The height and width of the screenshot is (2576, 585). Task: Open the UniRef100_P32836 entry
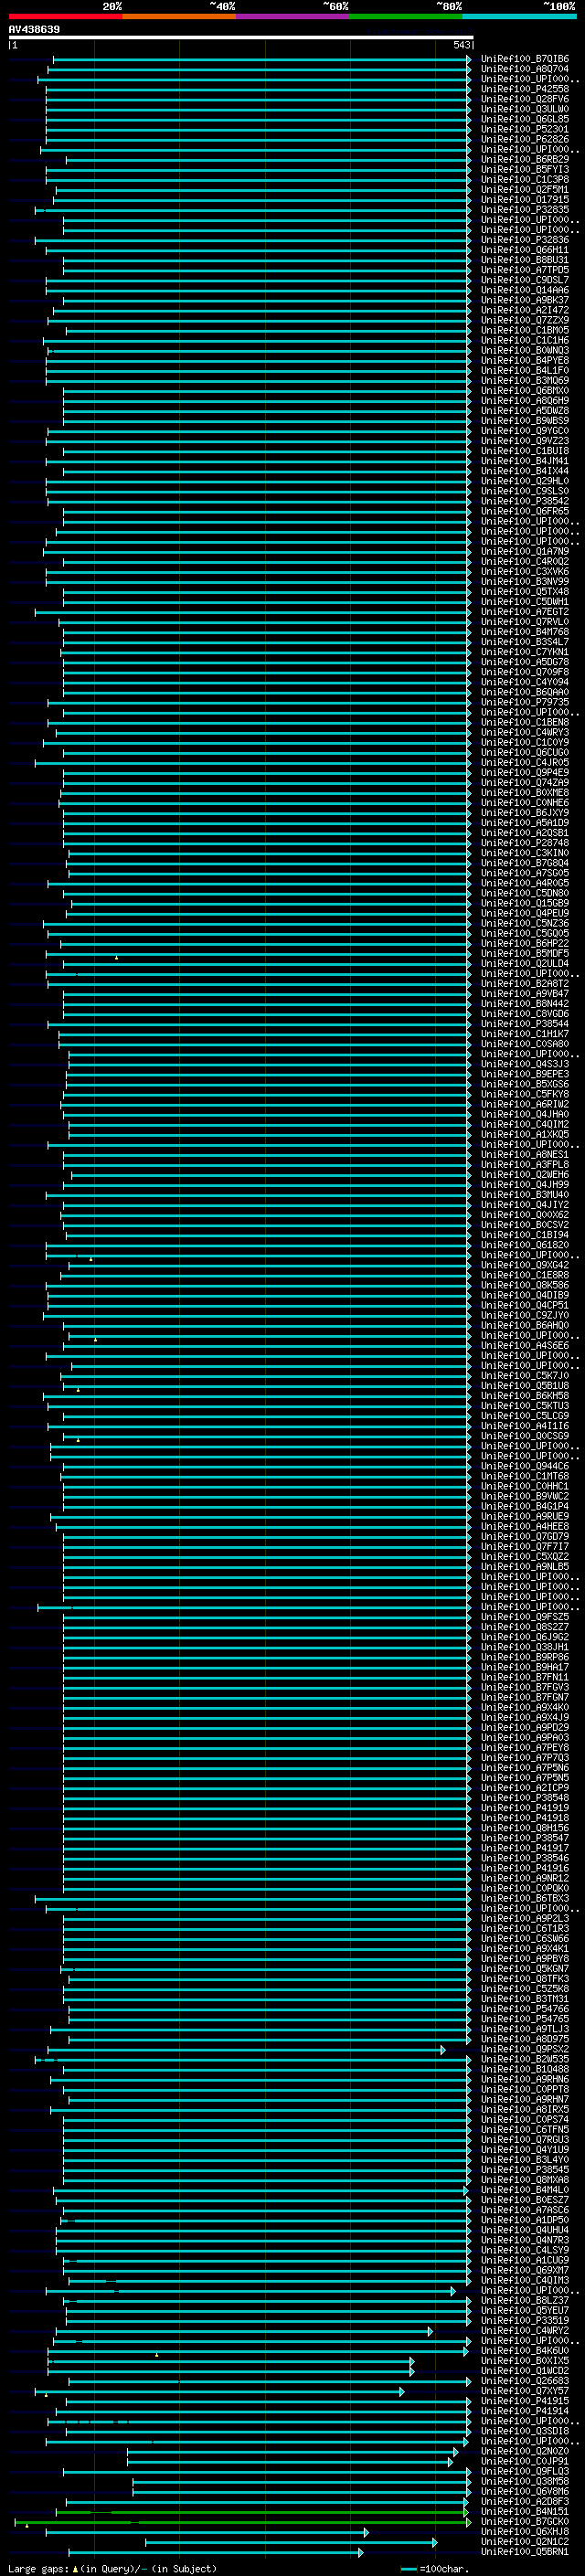coord(525,240)
